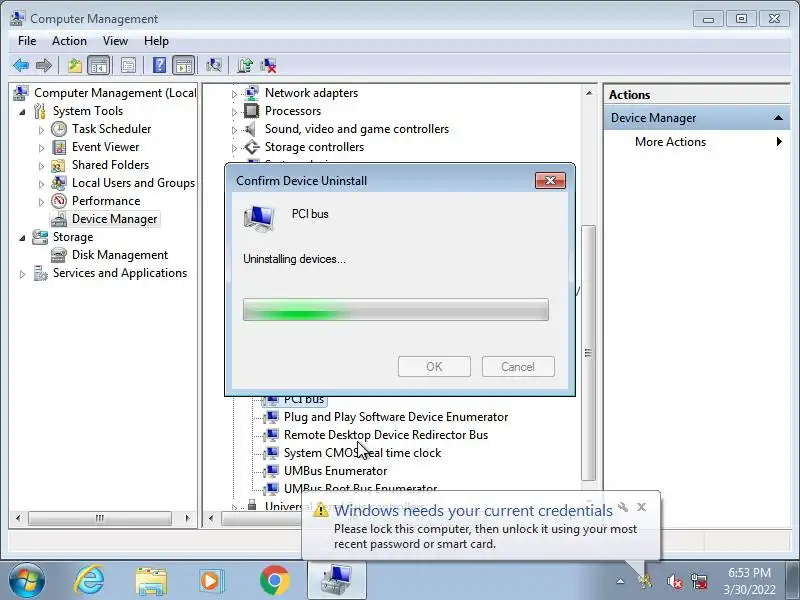Click the Uninstall device toolbar icon
The image size is (800, 600).
[268, 65]
